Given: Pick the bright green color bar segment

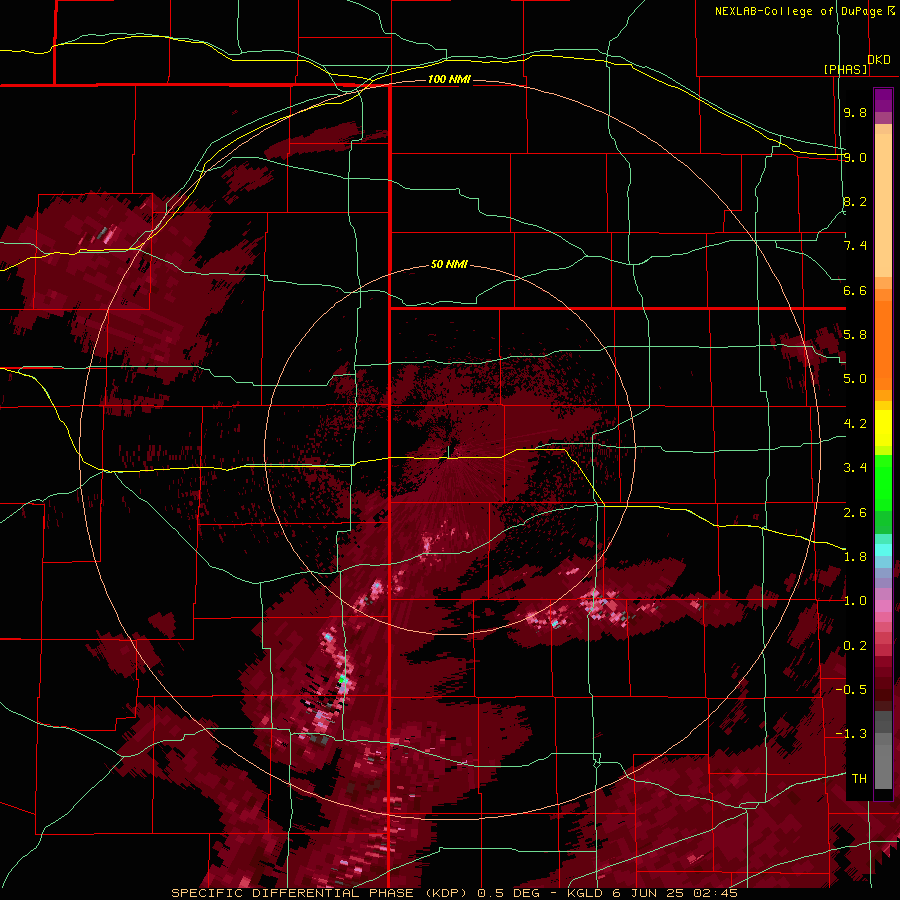Looking at the screenshot, I should (x=883, y=483).
